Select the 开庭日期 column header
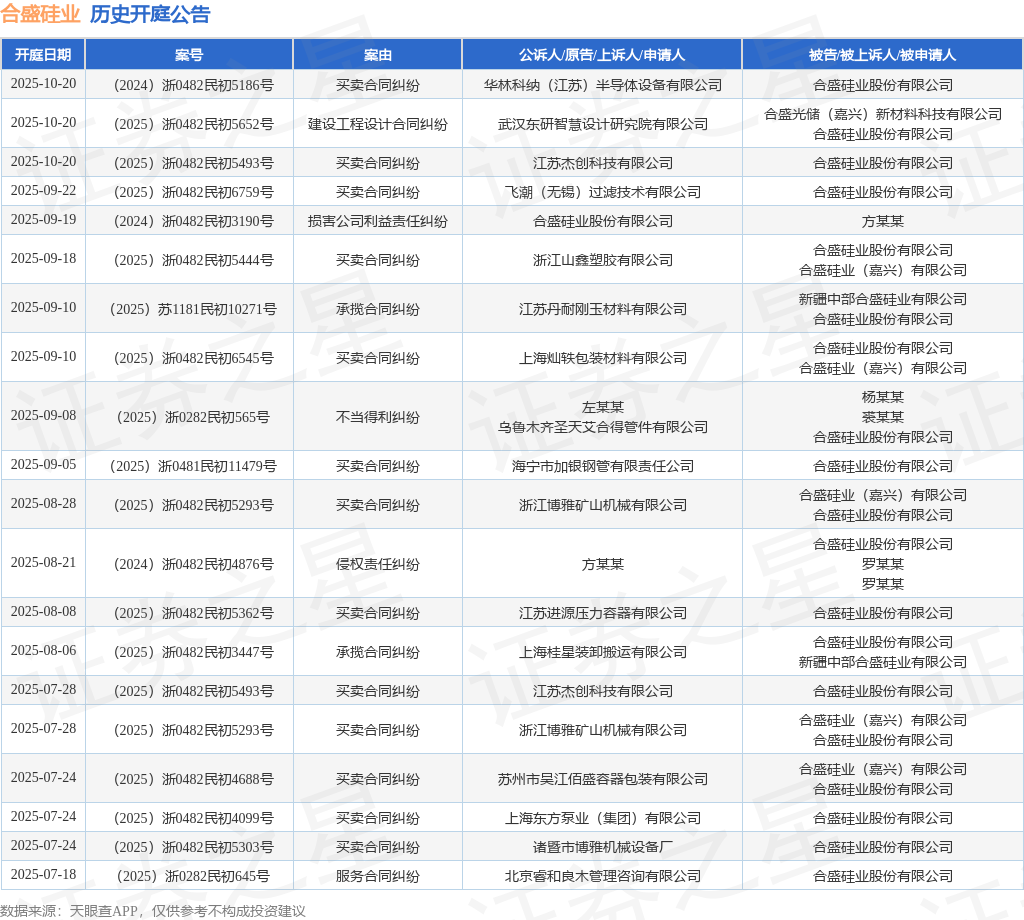Screen dimensions: 1024x920 coord(43,55)
